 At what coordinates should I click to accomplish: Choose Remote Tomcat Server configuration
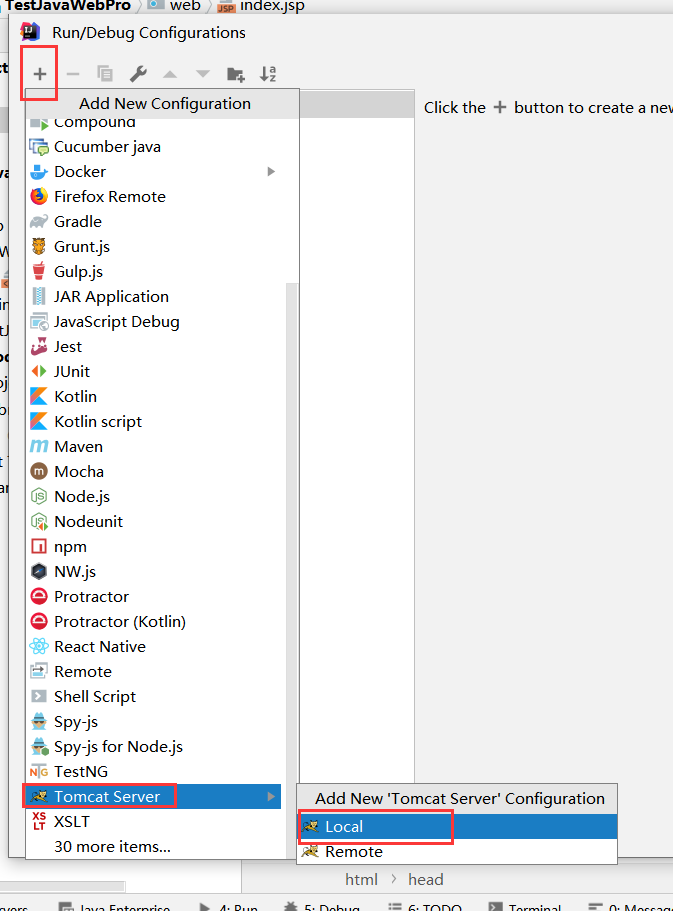coord(457,852)
